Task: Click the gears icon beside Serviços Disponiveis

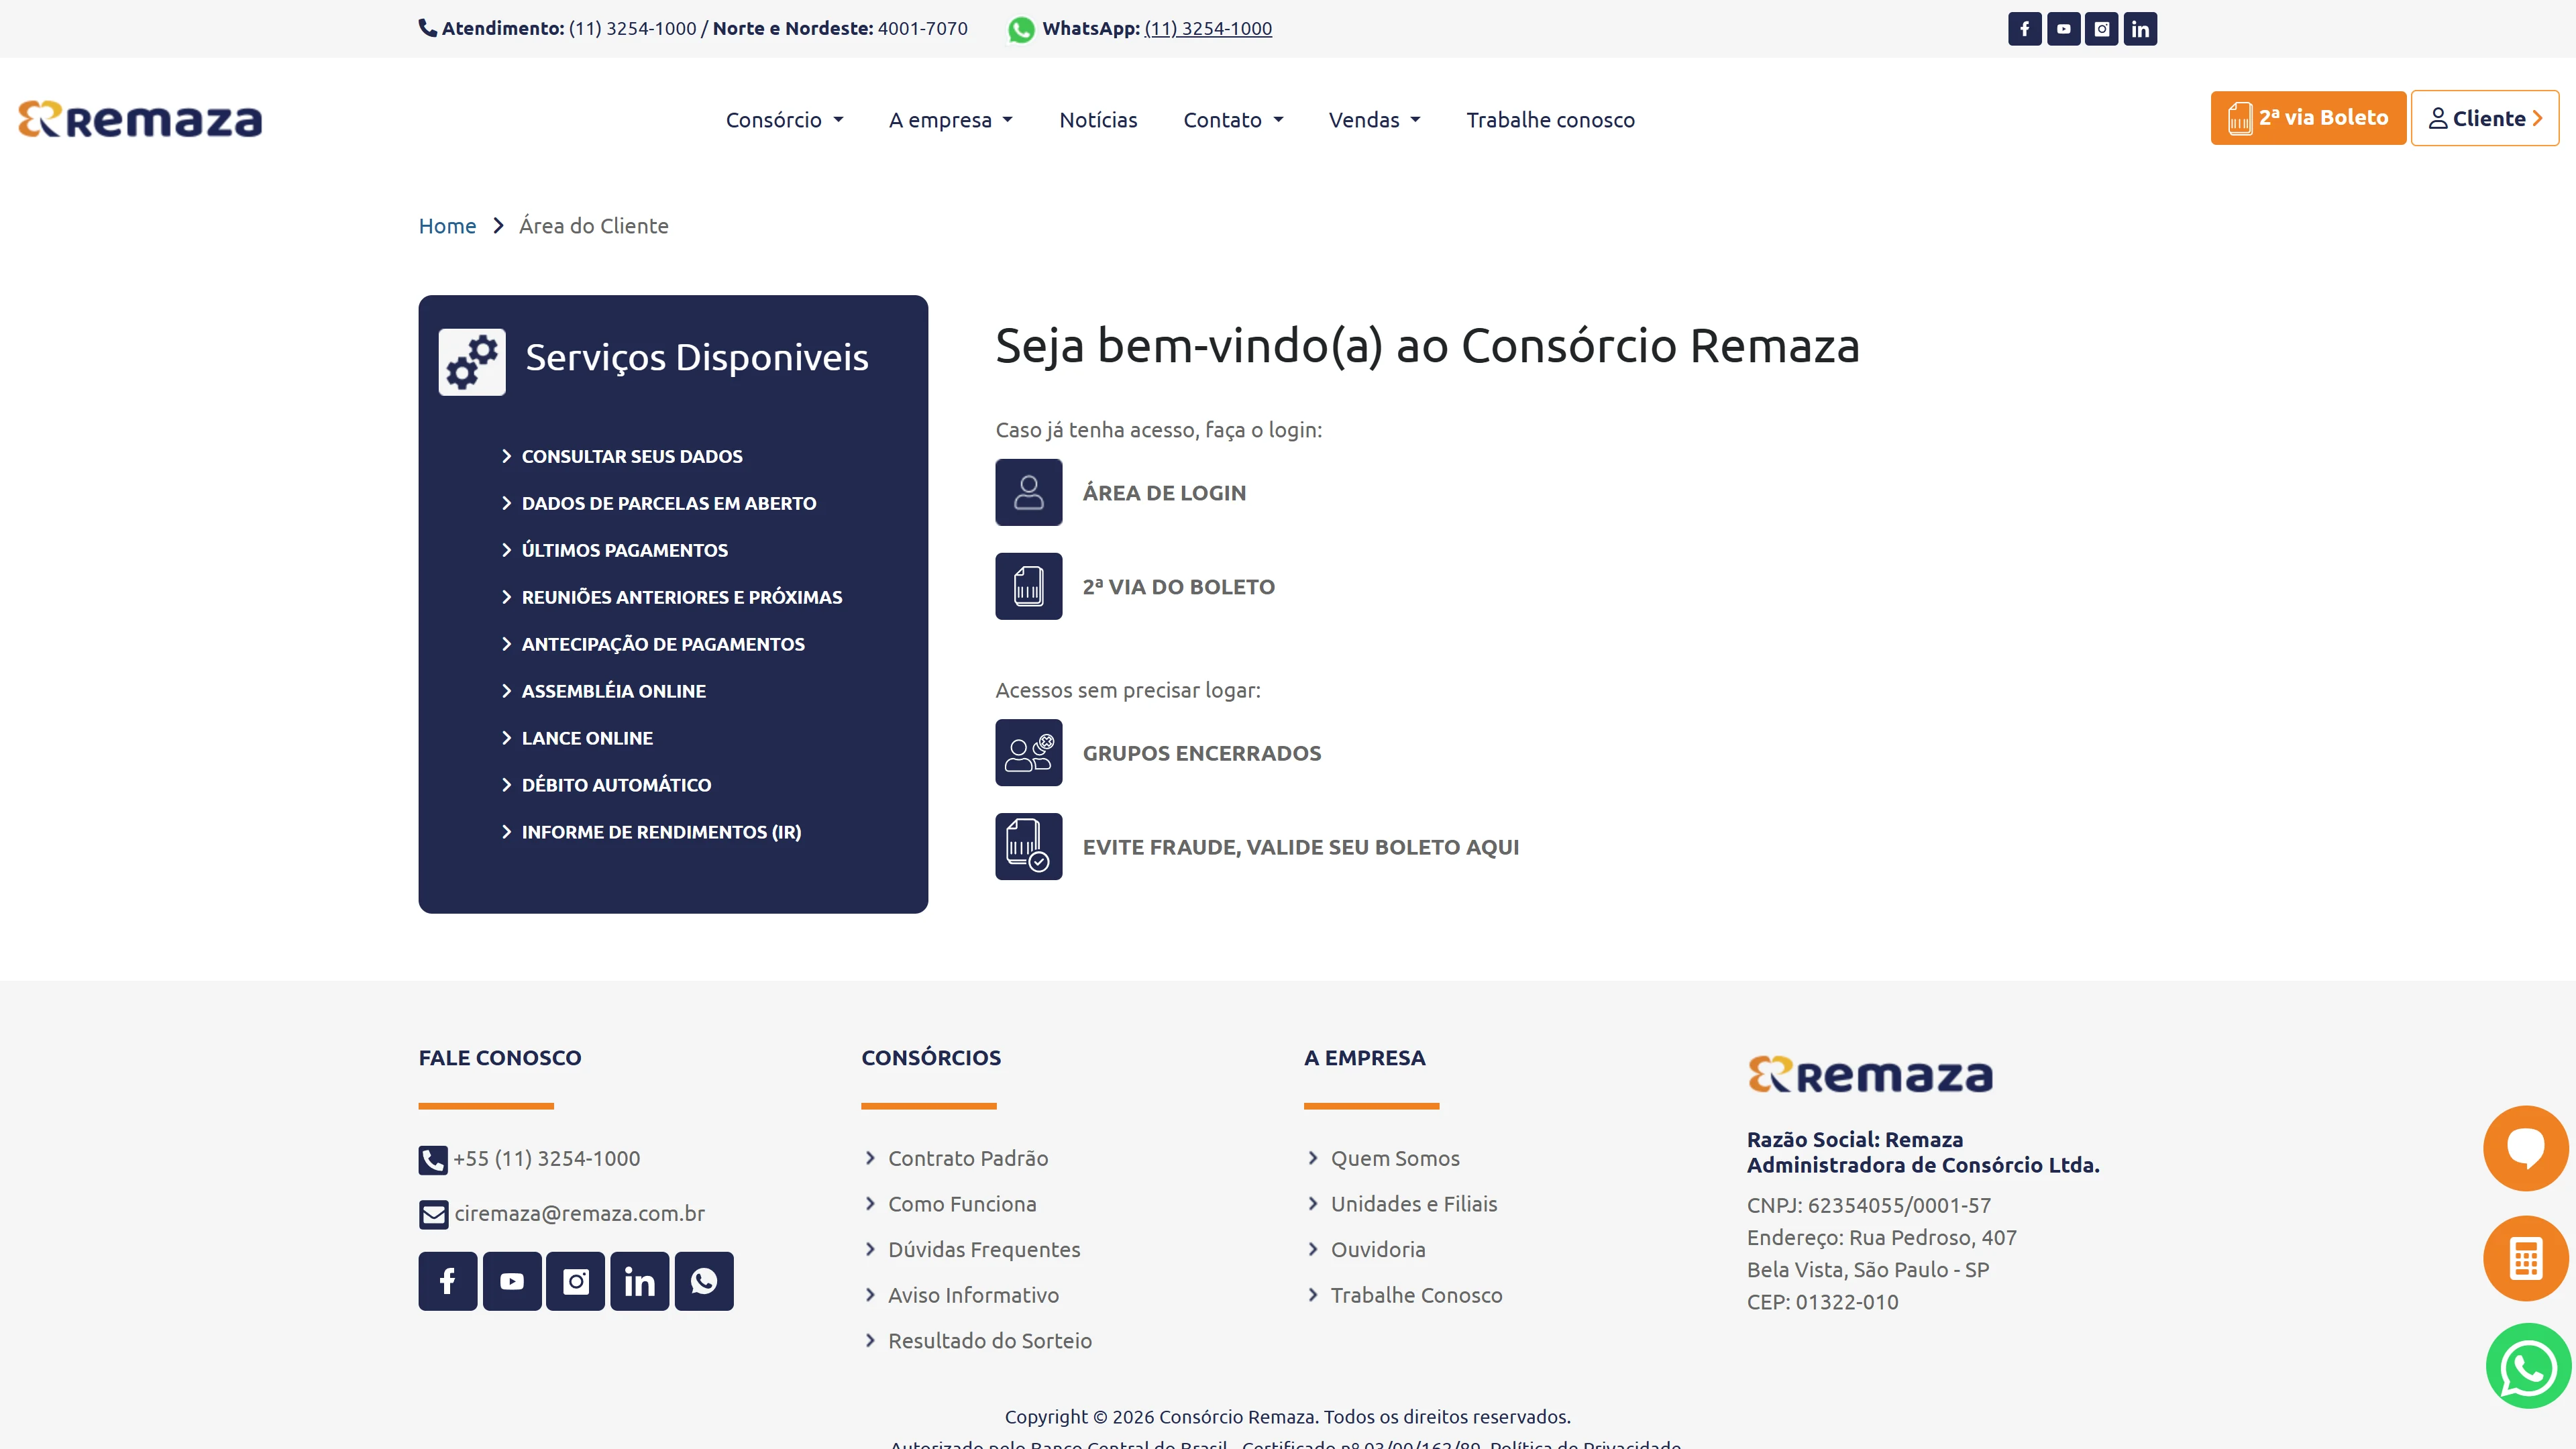Action: click(472, 362)
